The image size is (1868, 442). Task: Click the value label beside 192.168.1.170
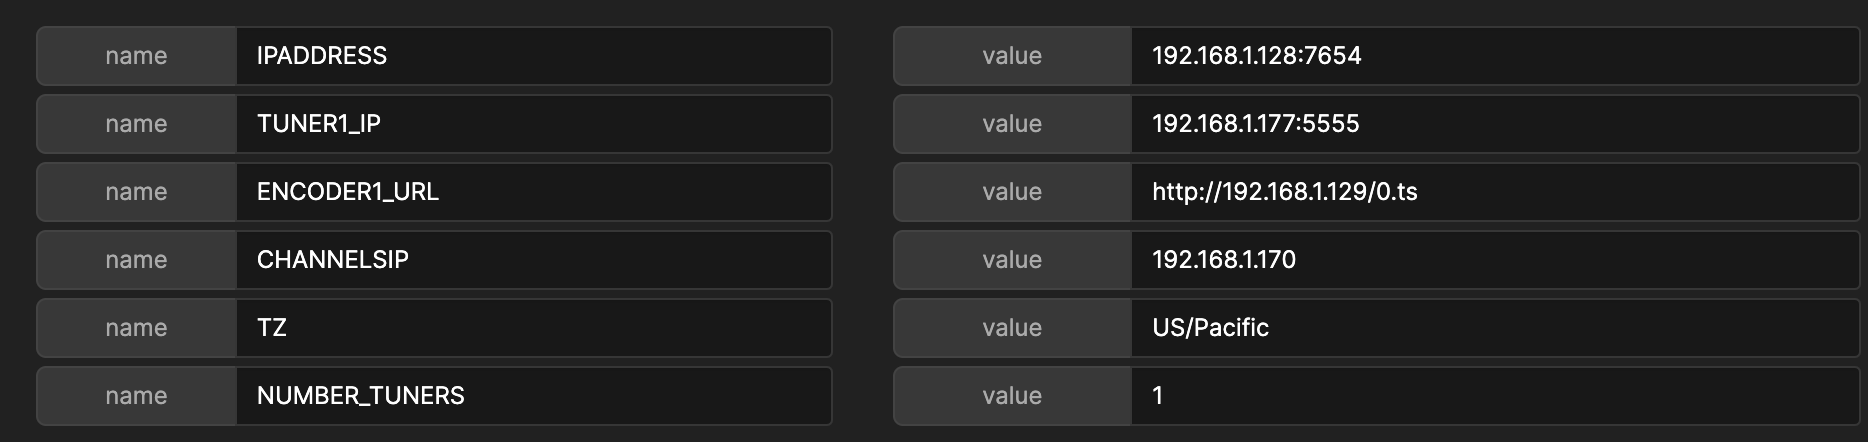click(1012, 260)
